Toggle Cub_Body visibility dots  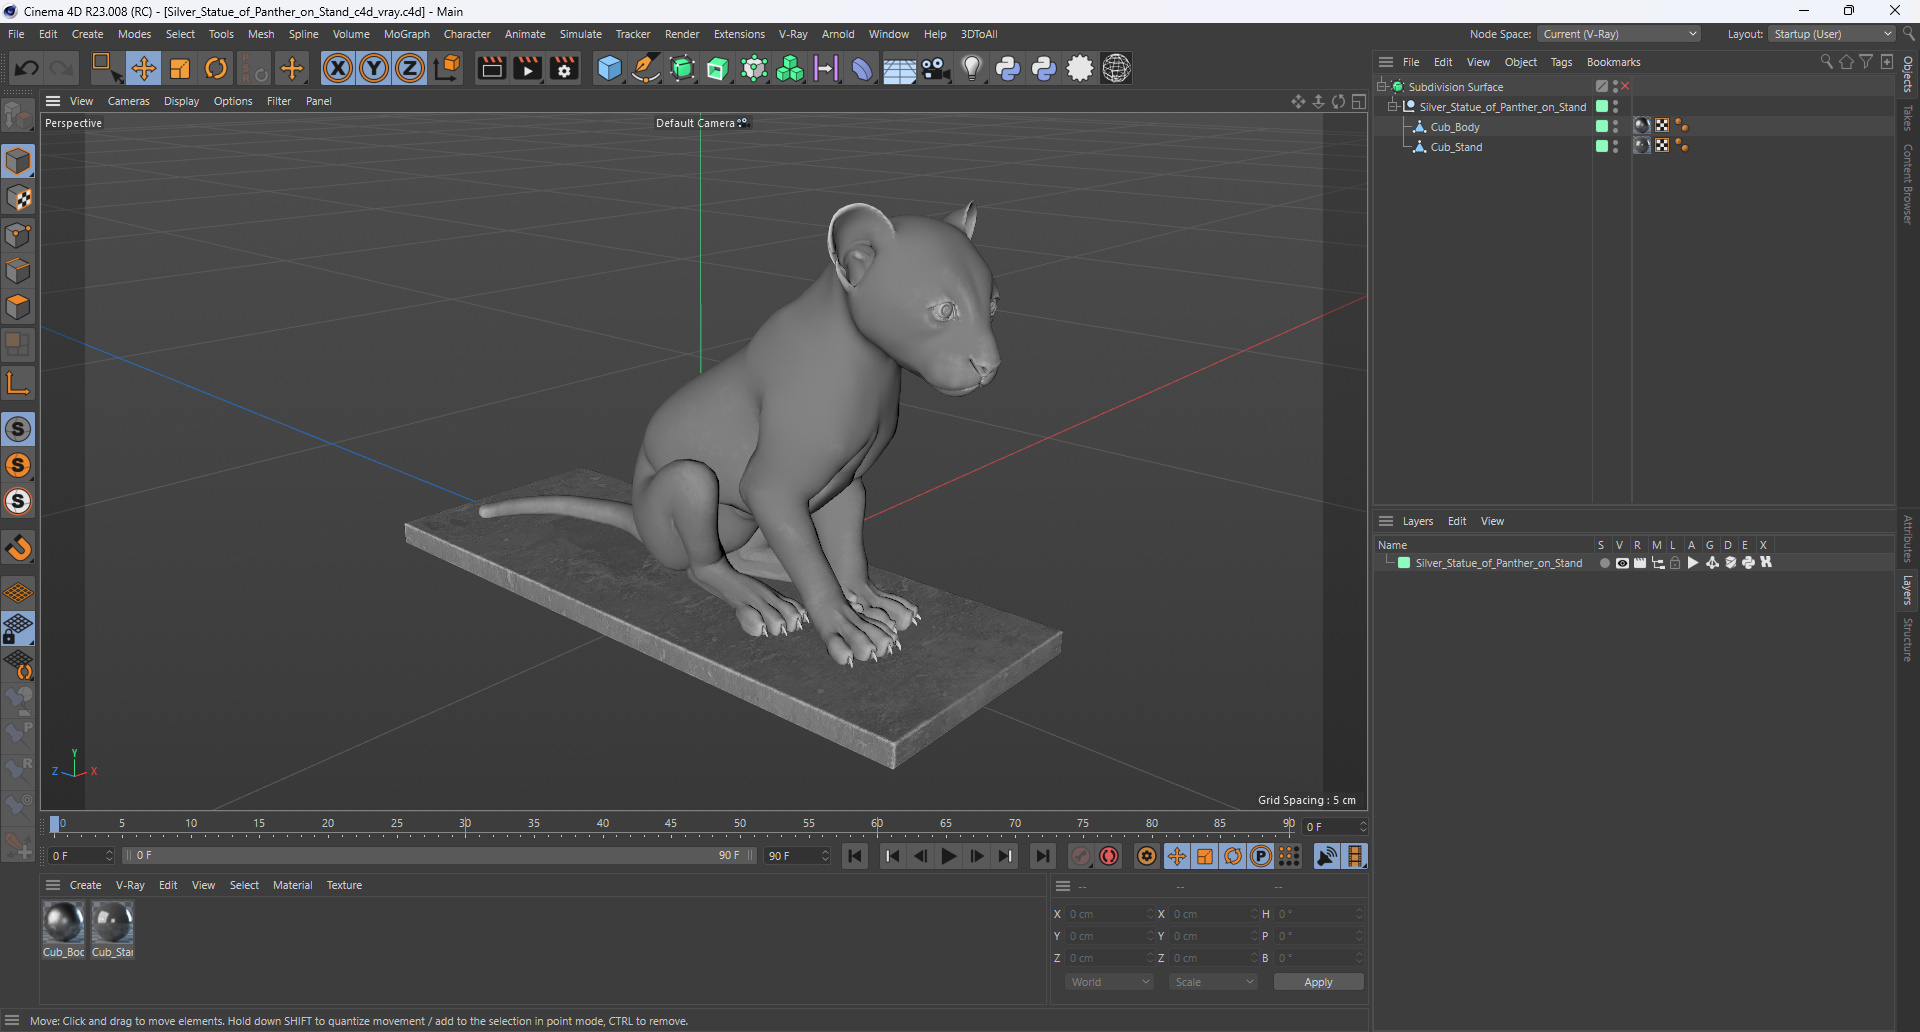pos(1616,127)
